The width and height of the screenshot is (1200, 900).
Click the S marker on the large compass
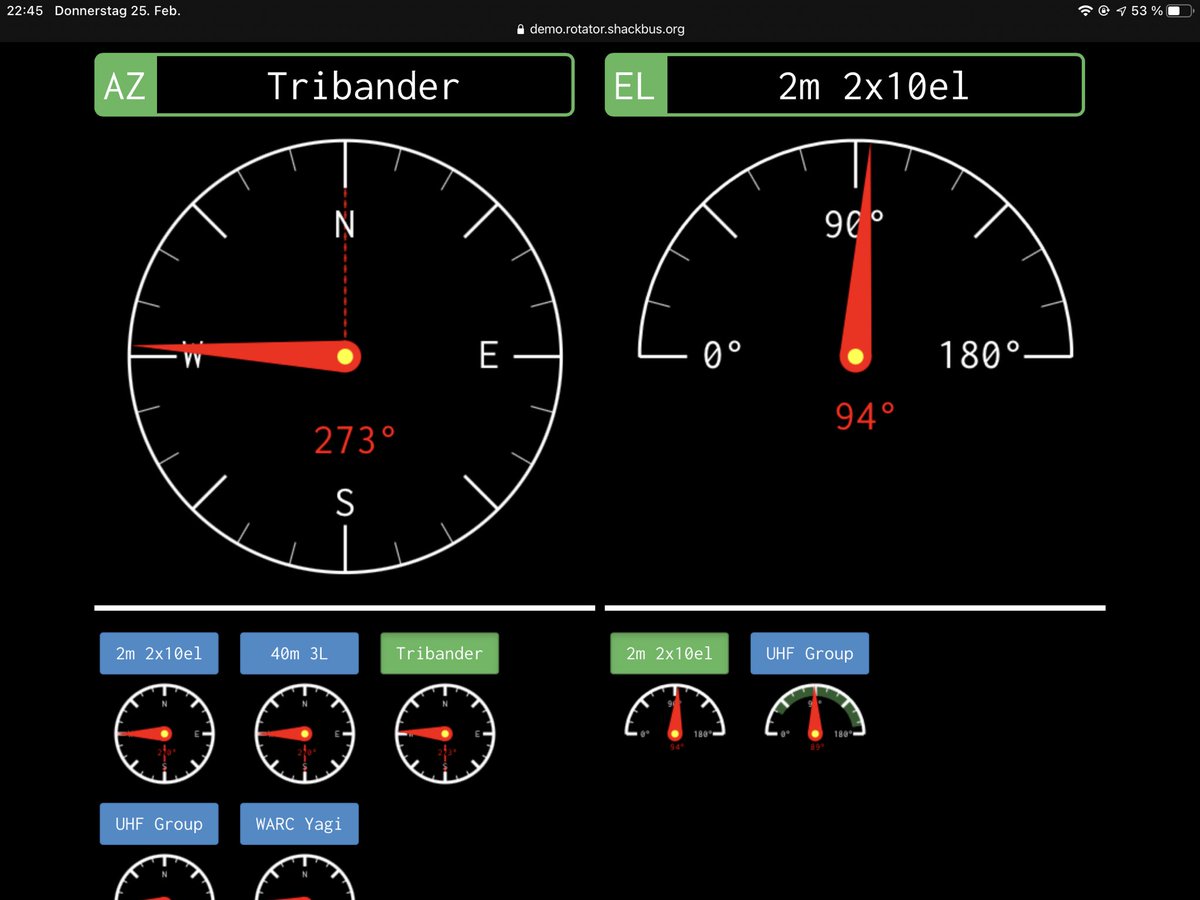(x=344, y=503)
